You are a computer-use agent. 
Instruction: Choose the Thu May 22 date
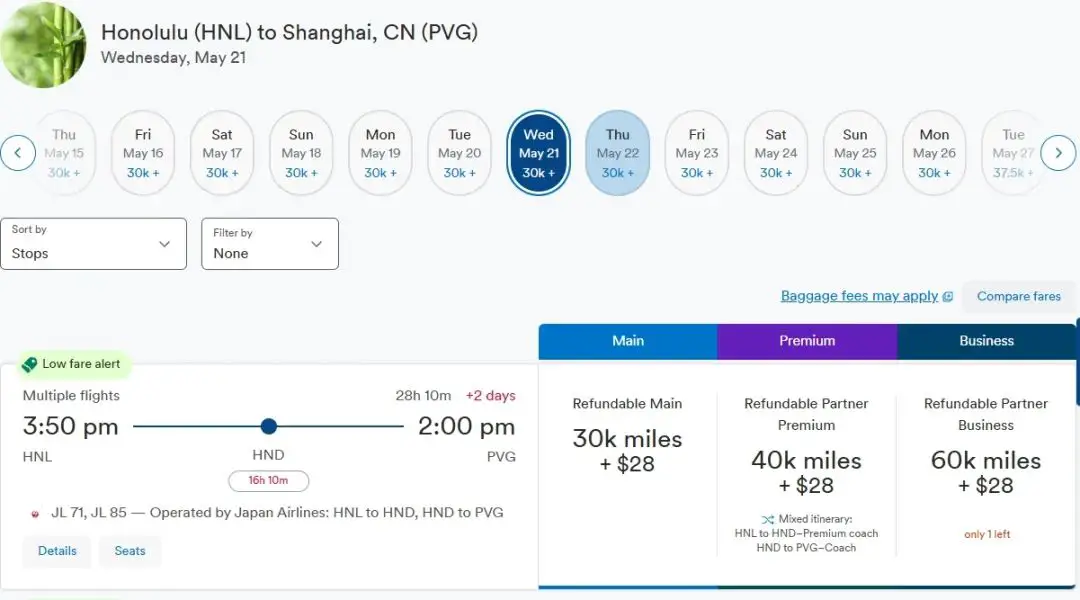pos(617,153)
